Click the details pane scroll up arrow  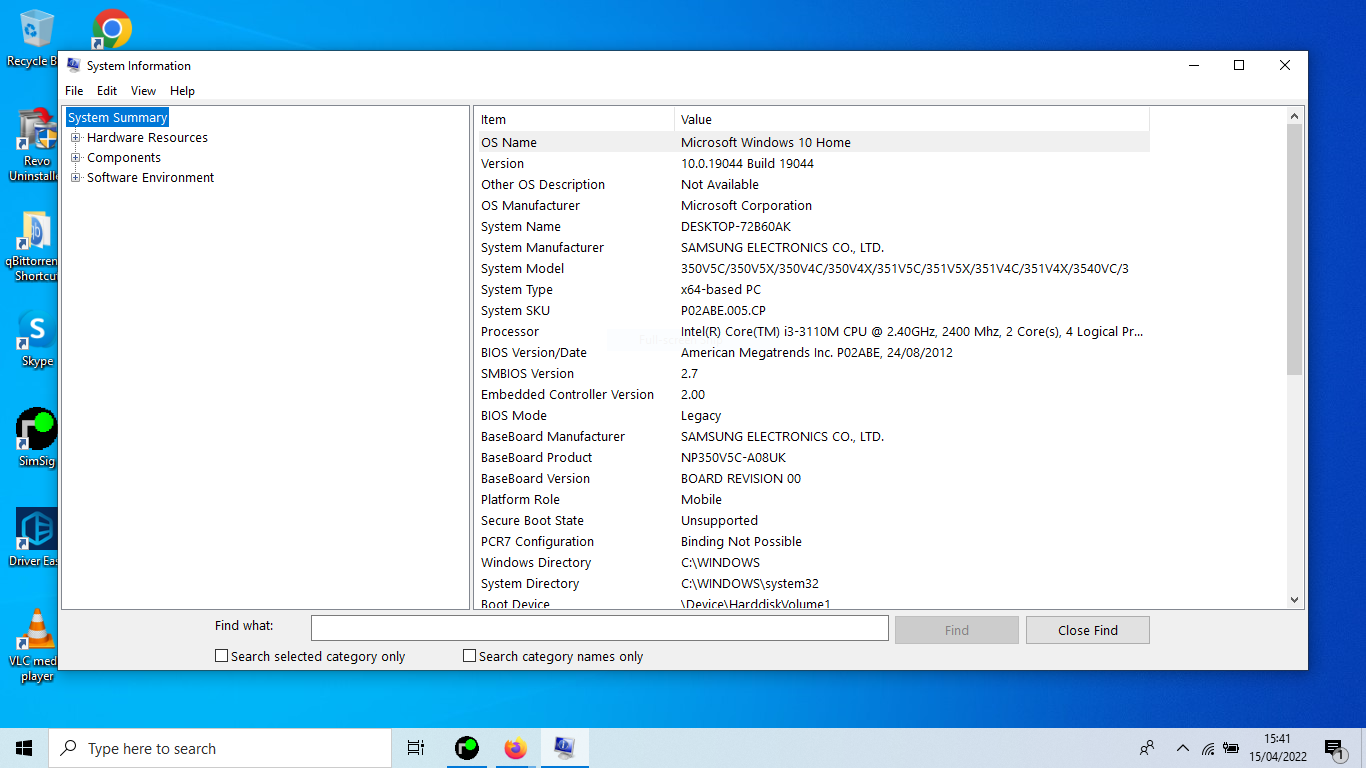[1295, 116]
